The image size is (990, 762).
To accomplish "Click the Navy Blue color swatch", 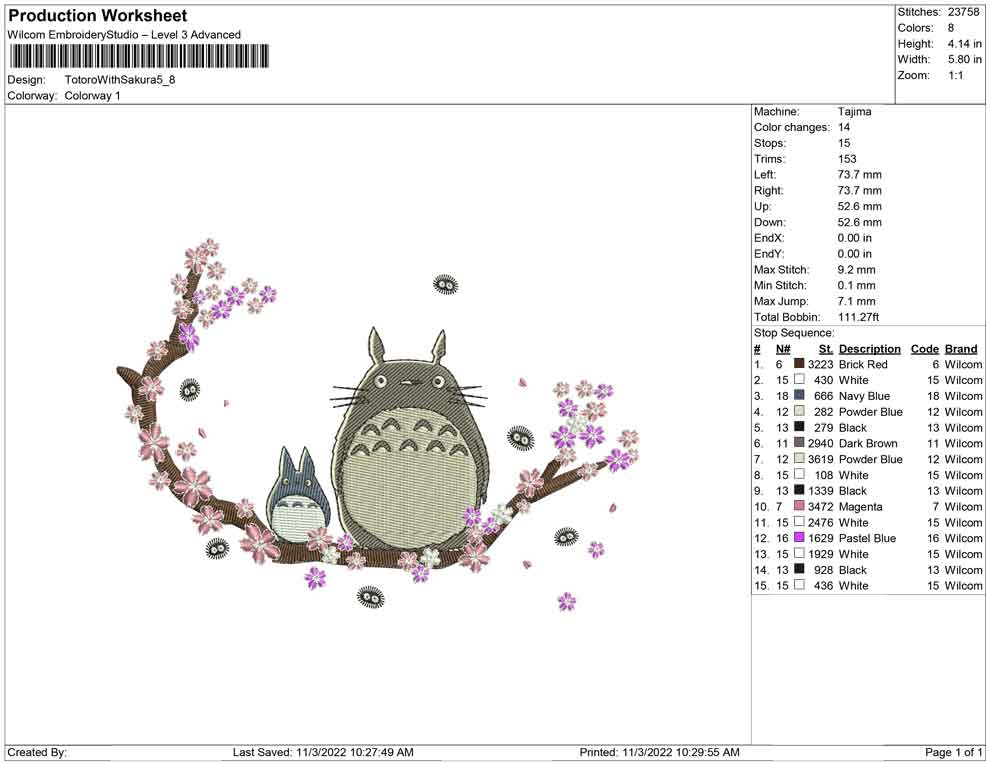I will click(799, 395).
